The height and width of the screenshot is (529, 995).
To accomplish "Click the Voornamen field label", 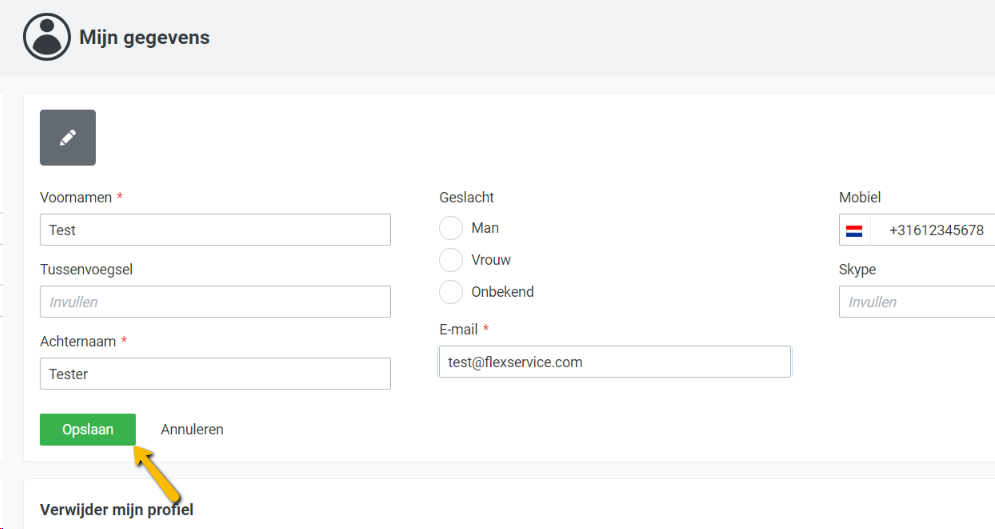I will [76, 197].
